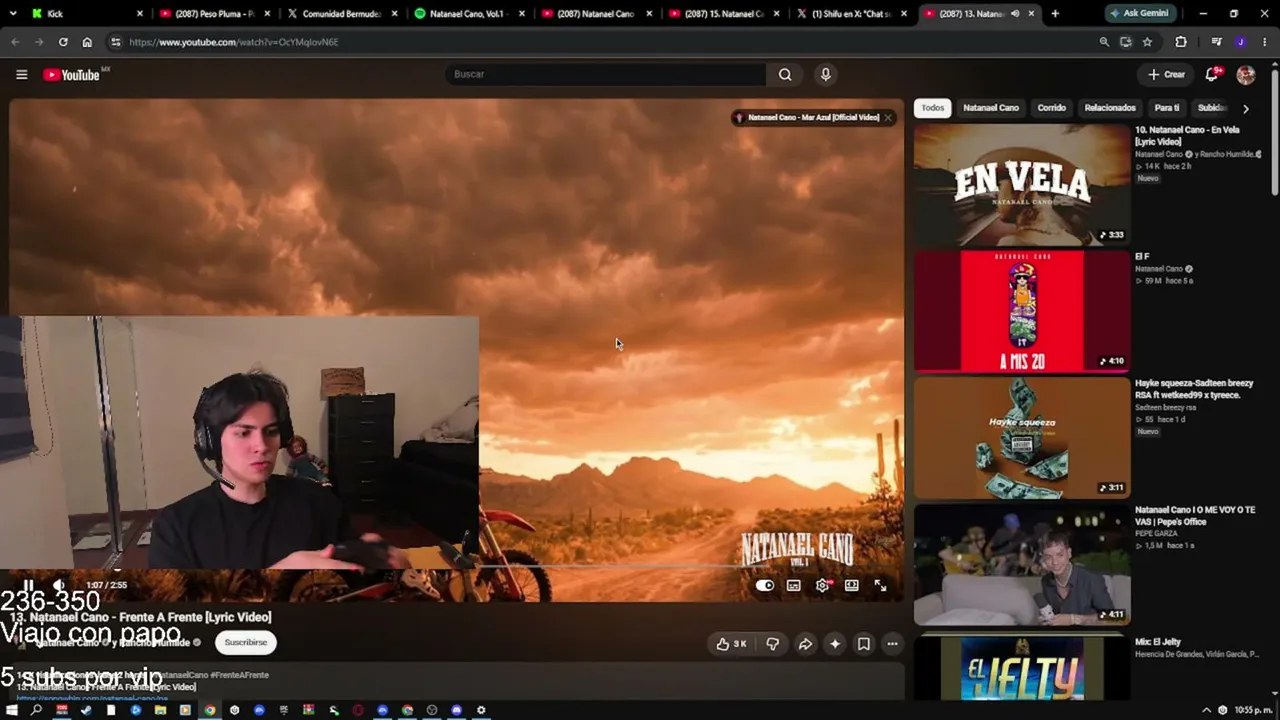
Task: Toggle subtitles in the video player
Action: (793, 586)
